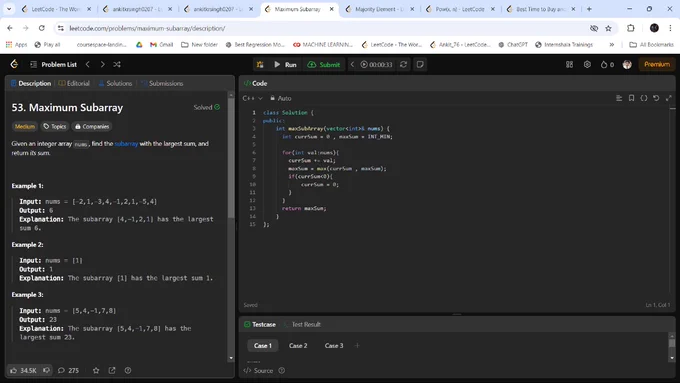Switch to the Submissions tab

click(162, 83)
